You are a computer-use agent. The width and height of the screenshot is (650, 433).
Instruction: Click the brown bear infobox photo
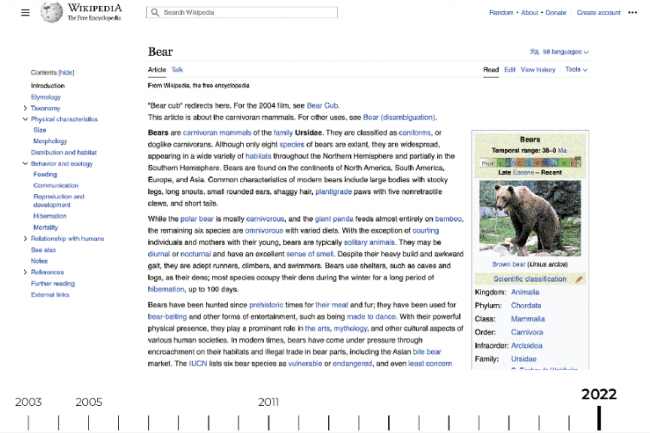[x=530, y=218]
